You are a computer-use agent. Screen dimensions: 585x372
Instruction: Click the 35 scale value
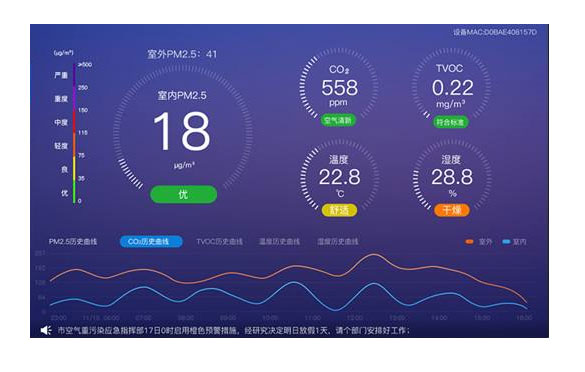(x=81, y=178)
